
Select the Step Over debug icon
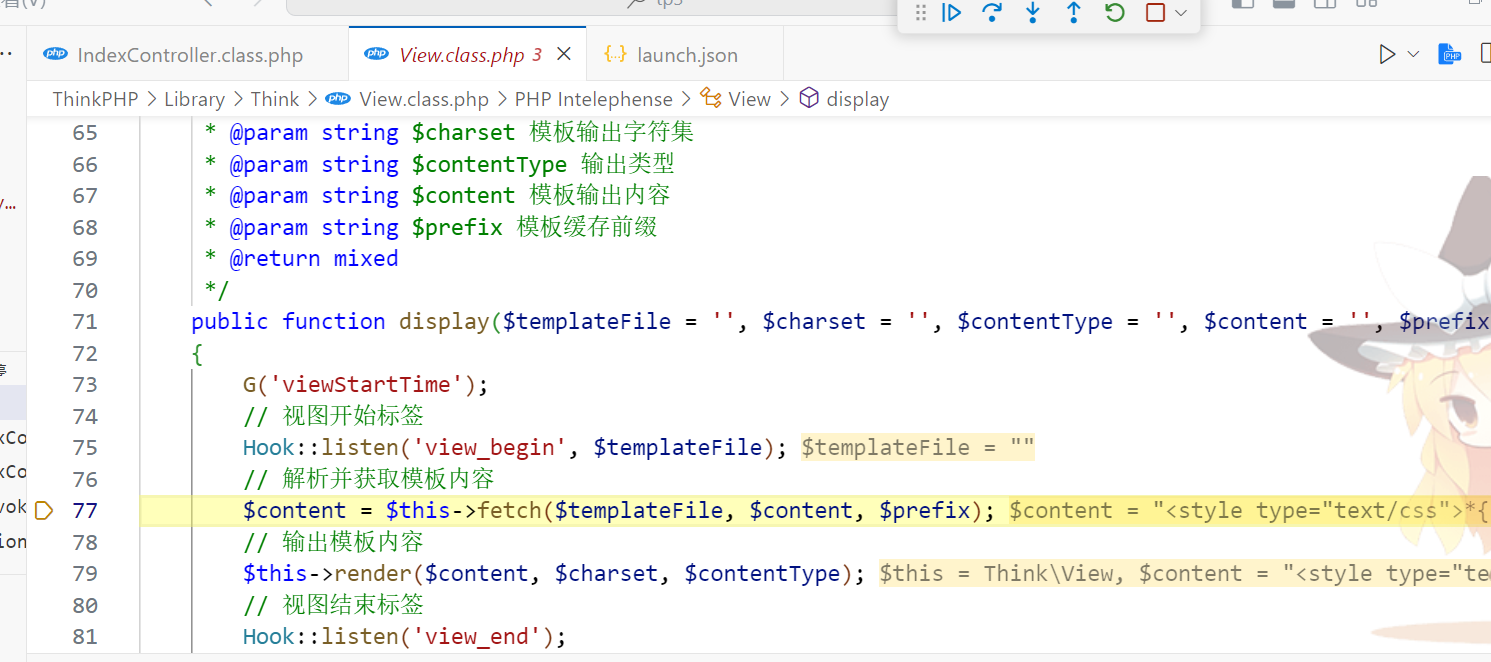tap(992, 13)
